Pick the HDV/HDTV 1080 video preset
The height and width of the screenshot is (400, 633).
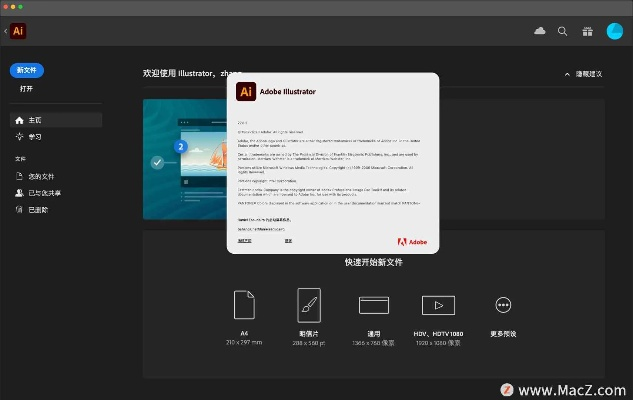(438, 305)
